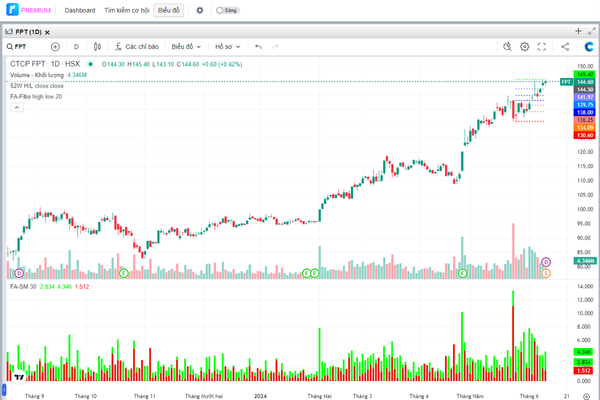Open chart settings gear icon
The height and width of the screenshot is (400, 600).
pyautogui.click(x=524, y=47)
